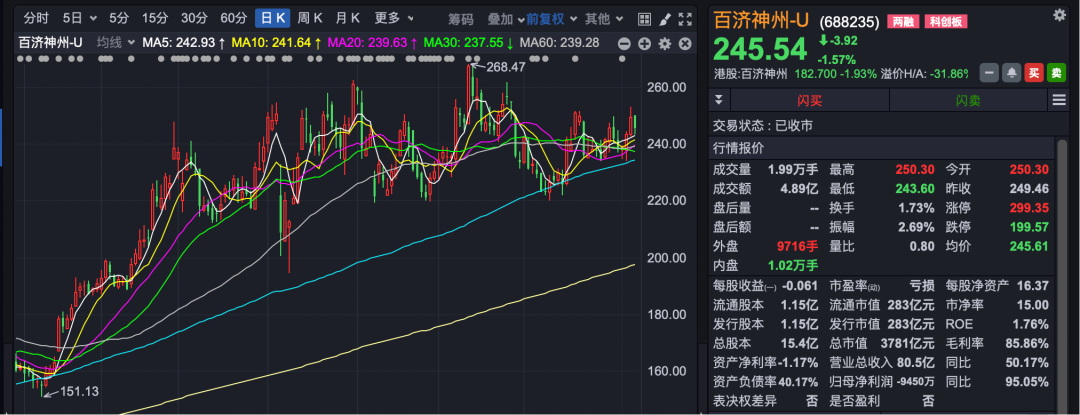Click the MA5: 242.93 legend label
Viewport: 1080px width, 415px height.
coord(184,43)
